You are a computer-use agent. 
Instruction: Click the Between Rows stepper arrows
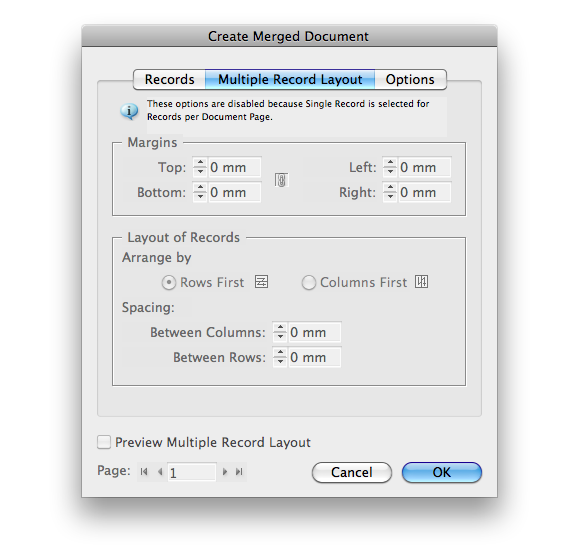click(x=280, y=357)
